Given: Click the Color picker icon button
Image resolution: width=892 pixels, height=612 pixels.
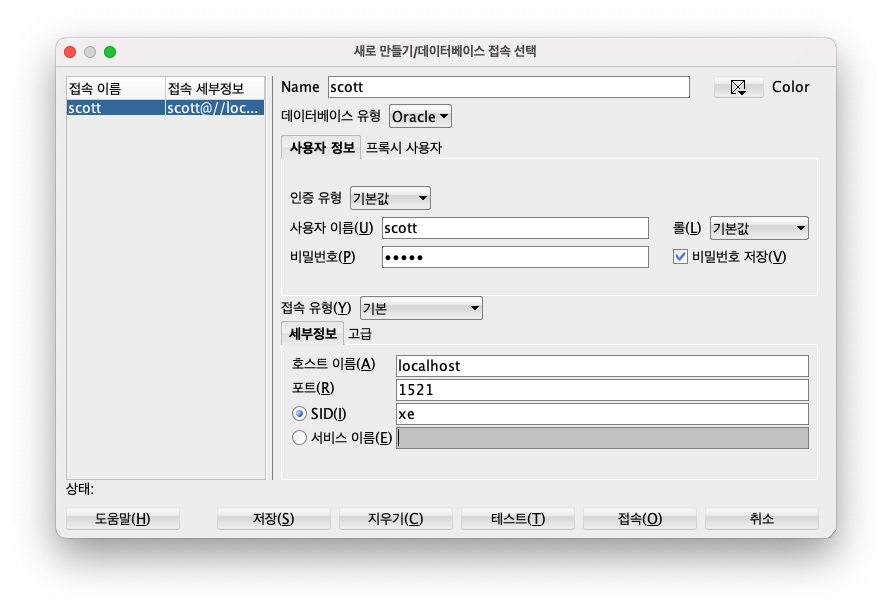Looking at the screenshot, I should click(738, 88).
